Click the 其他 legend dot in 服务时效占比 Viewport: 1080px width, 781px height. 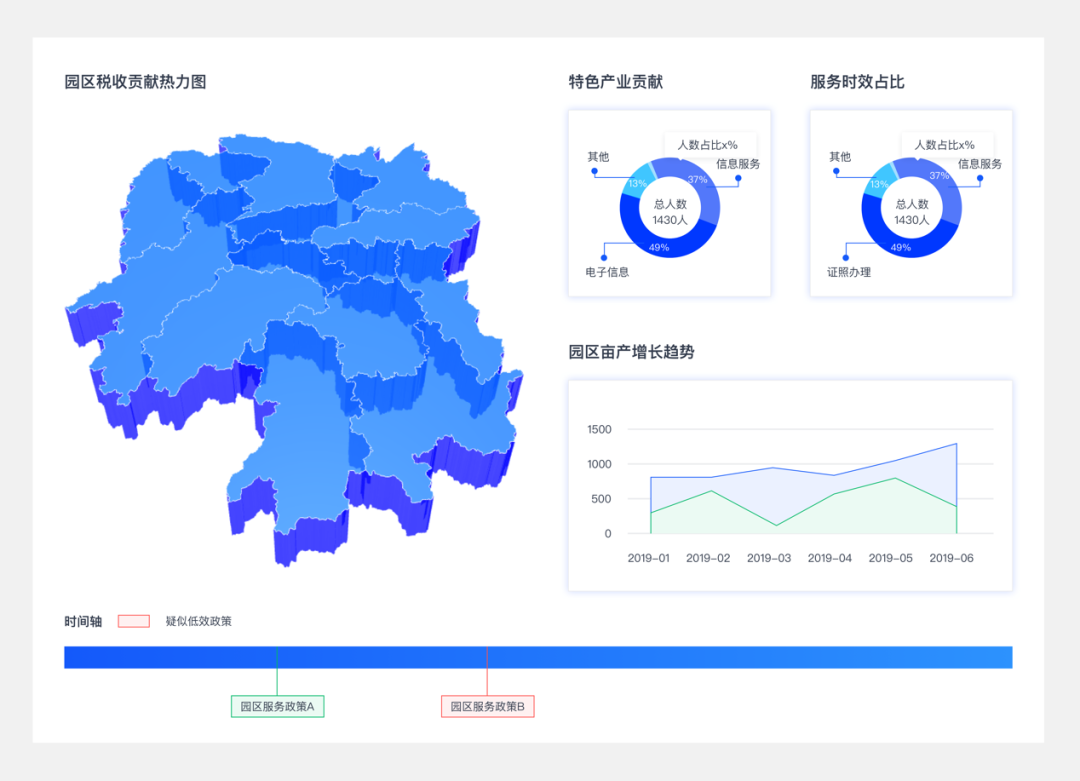pyautogui.click(x=835, y=171)
